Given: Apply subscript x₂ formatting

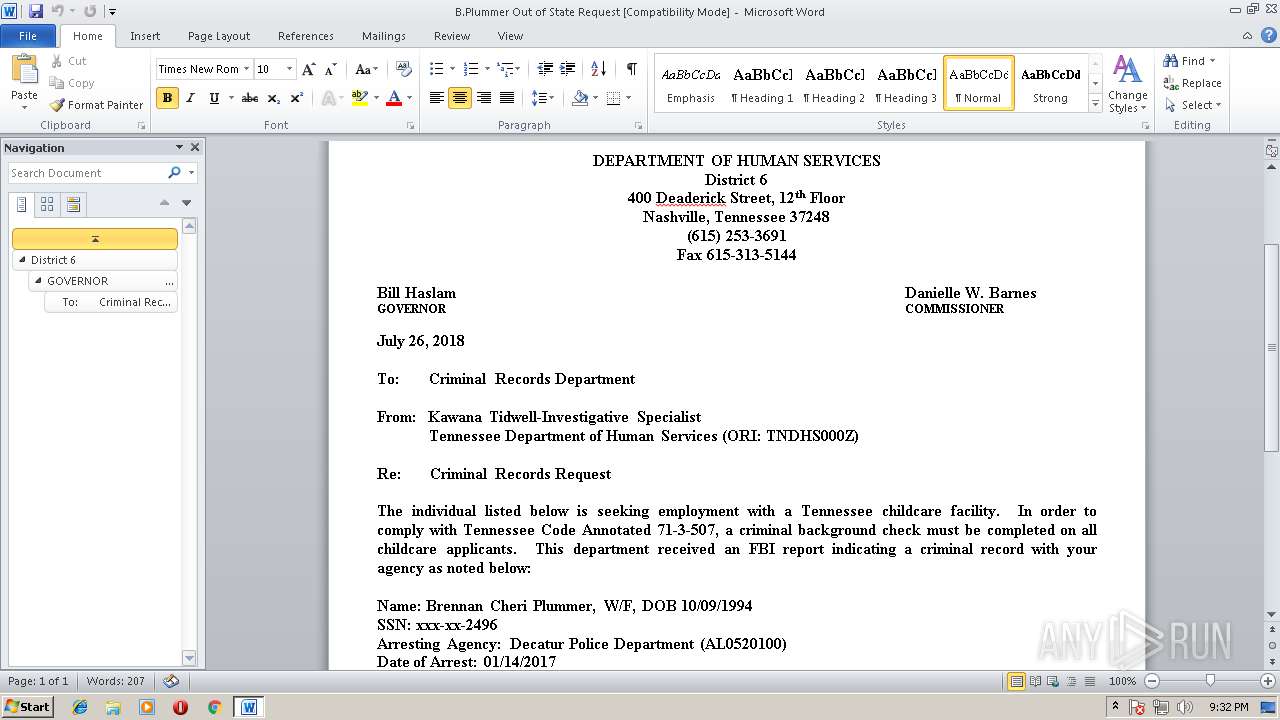Looking at the screenshot, I should point(274,98).
